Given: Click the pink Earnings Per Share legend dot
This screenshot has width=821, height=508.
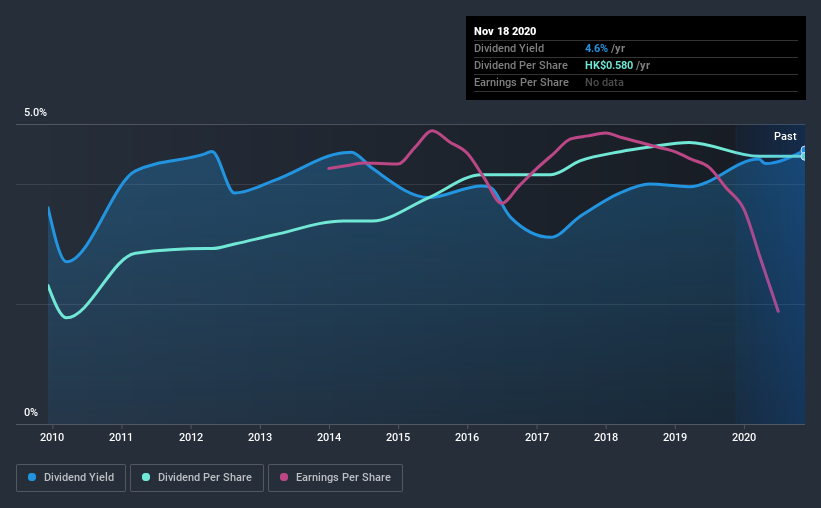Looking at the screenshot, I should tap(284, 477).
